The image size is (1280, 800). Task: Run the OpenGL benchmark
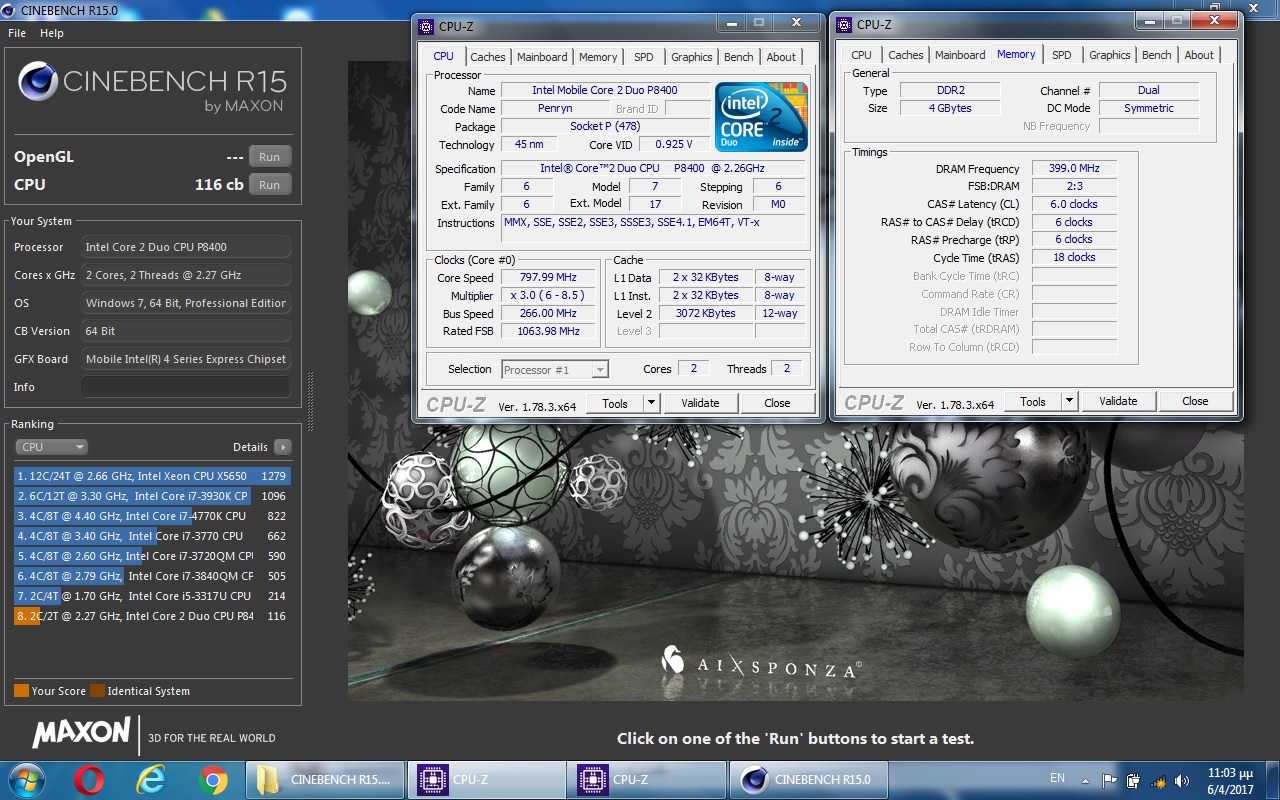pos(270,157)
